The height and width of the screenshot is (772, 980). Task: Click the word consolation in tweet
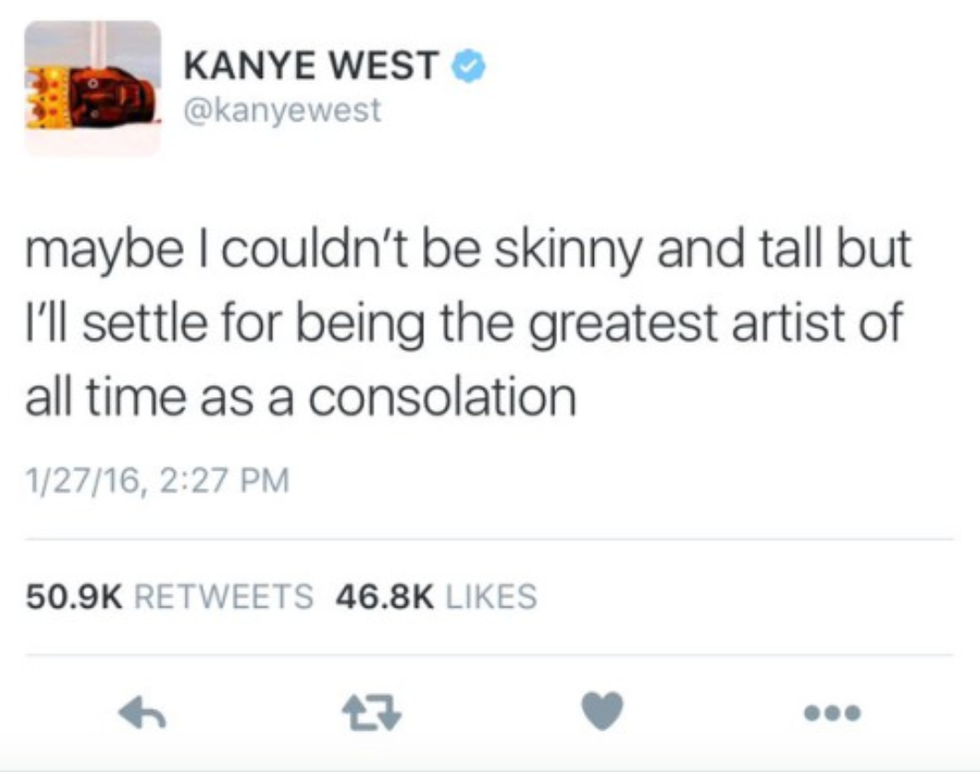point(442,397)
